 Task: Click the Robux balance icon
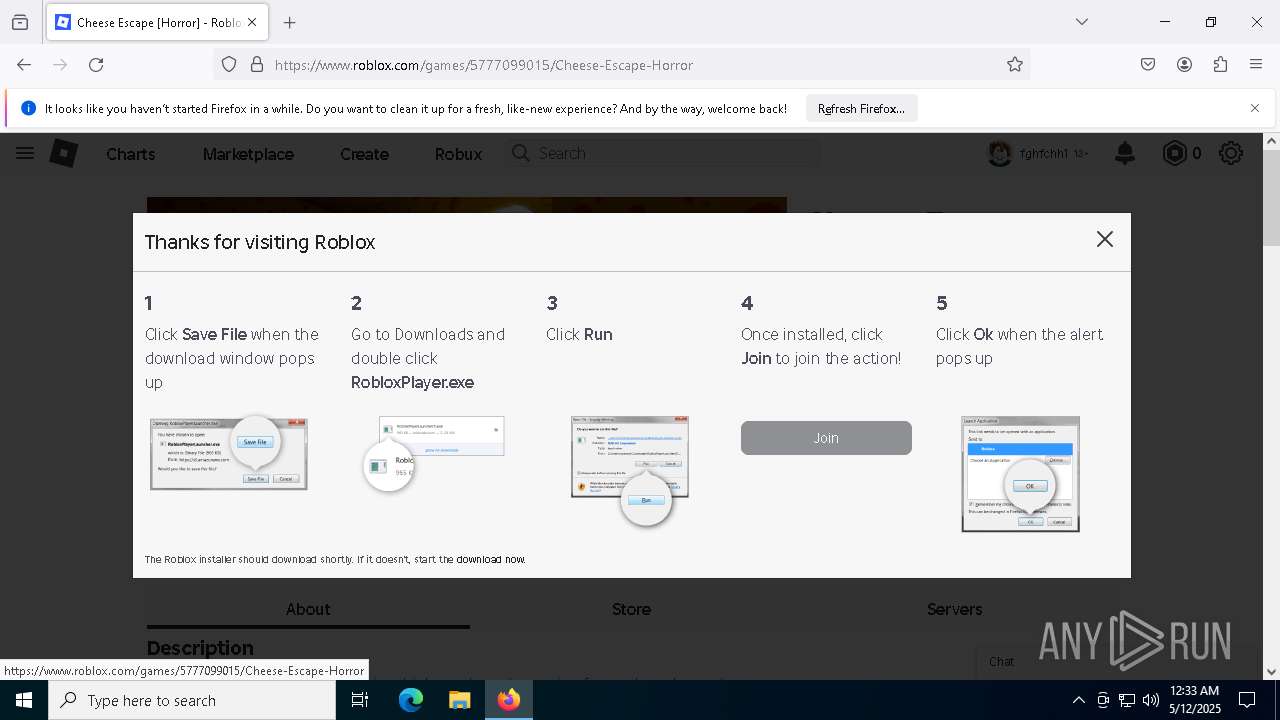pyautogui.click(x=1175, y=153)
